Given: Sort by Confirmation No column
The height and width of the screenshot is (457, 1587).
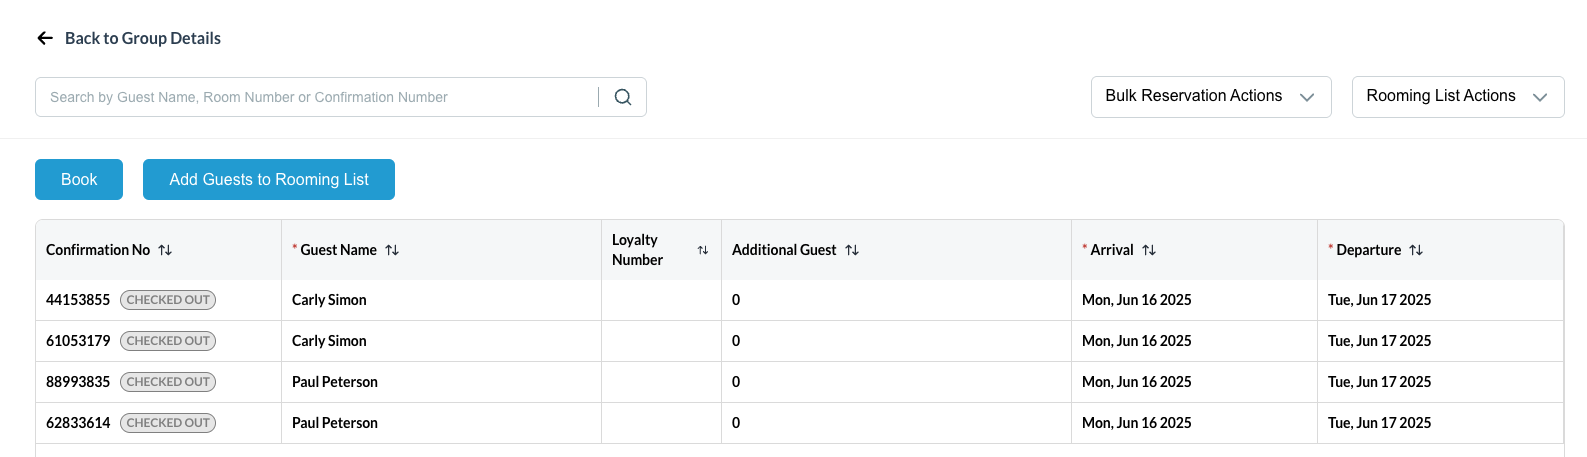Looking at the screenshot, I should (x=165, y=250).
